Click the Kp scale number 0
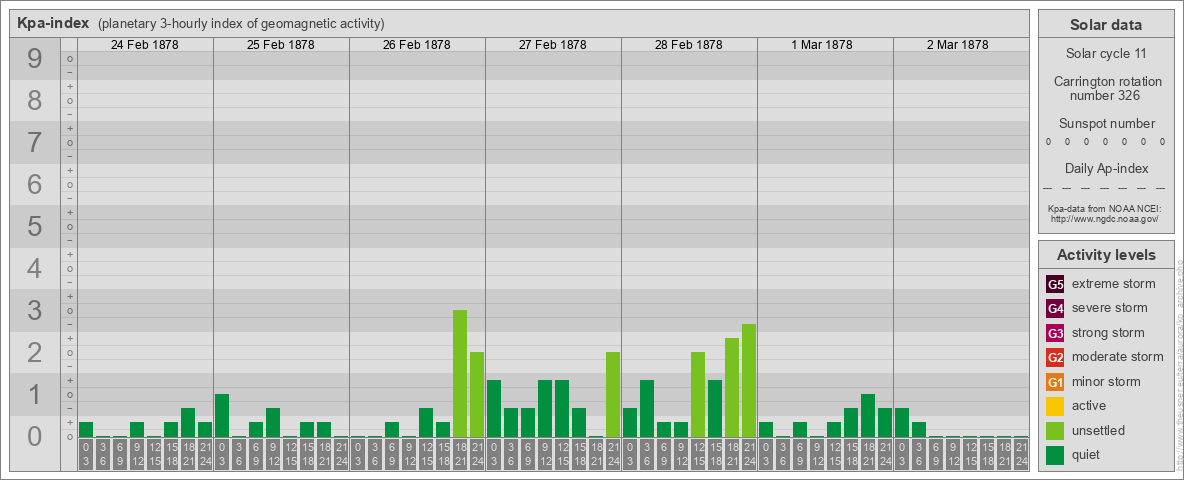The height and width of the screenshot is (480, 1184). [x=34, y=436]
